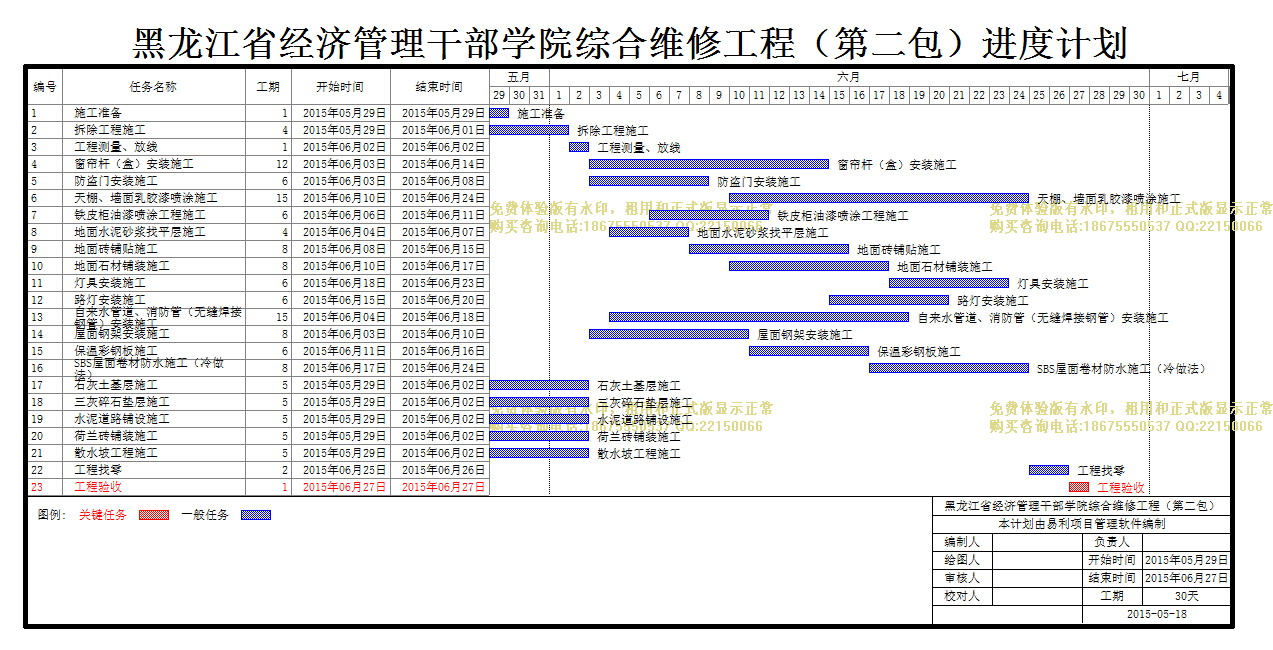Image resolution: width=1273 pixels, height=650 pixels.
Task: Select the 校对人 field label
Action: pyautogui.click(x=962, y=596)
